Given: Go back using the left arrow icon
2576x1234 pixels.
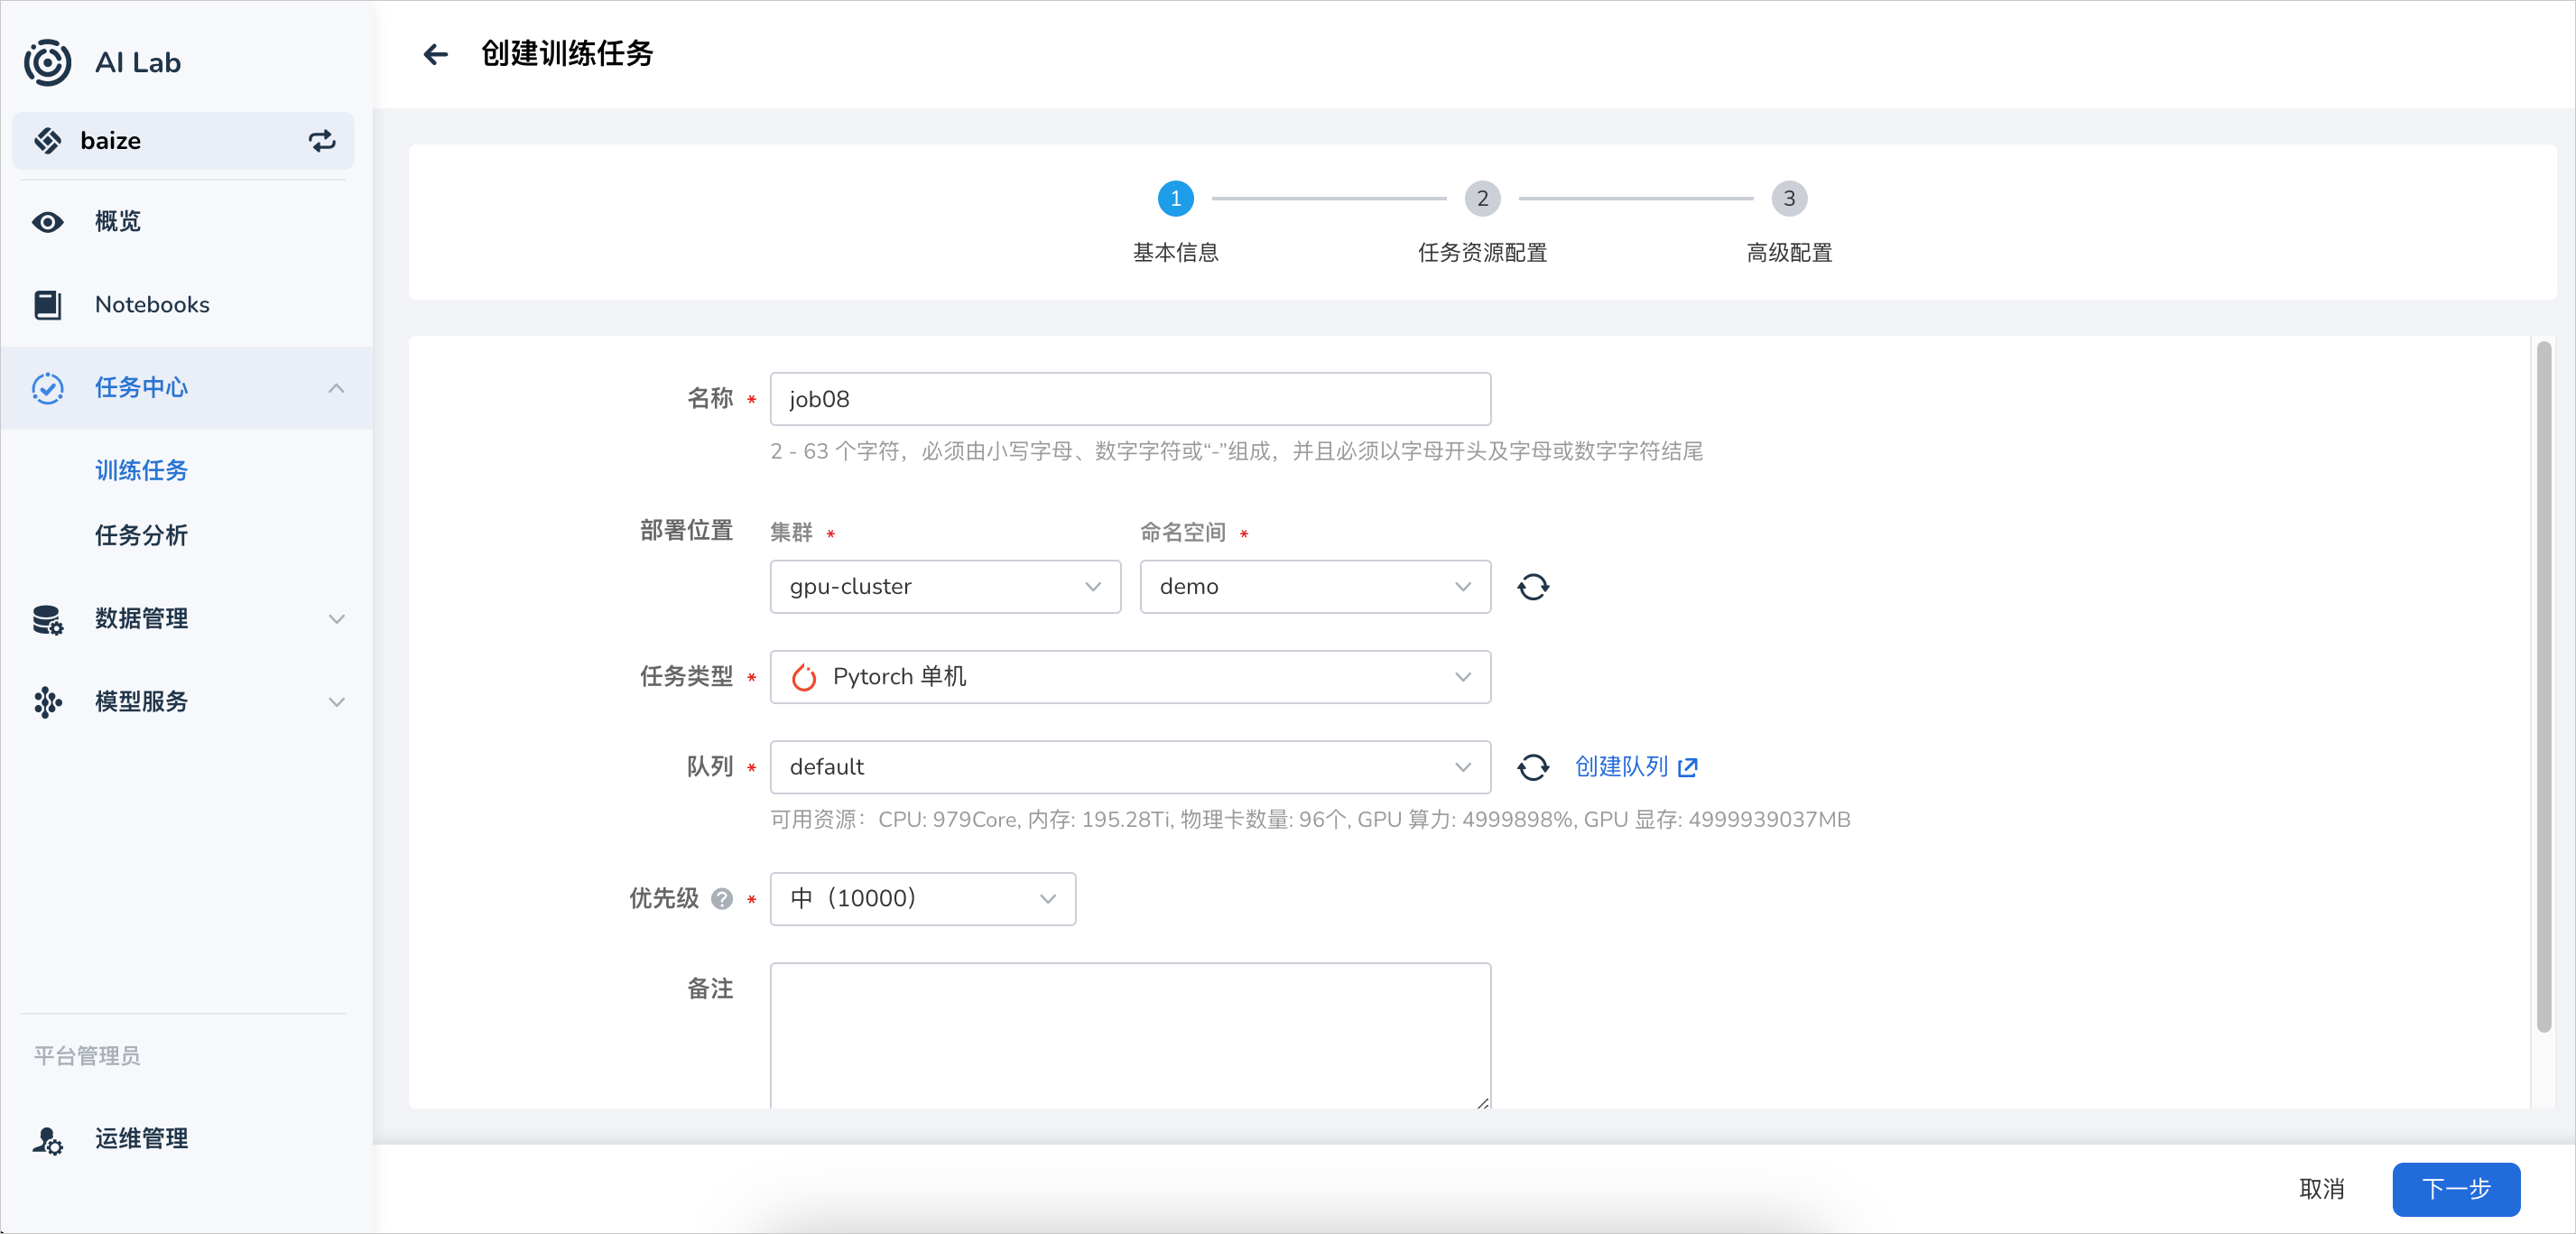Looking at the screenshot, I should click(436, 54).
